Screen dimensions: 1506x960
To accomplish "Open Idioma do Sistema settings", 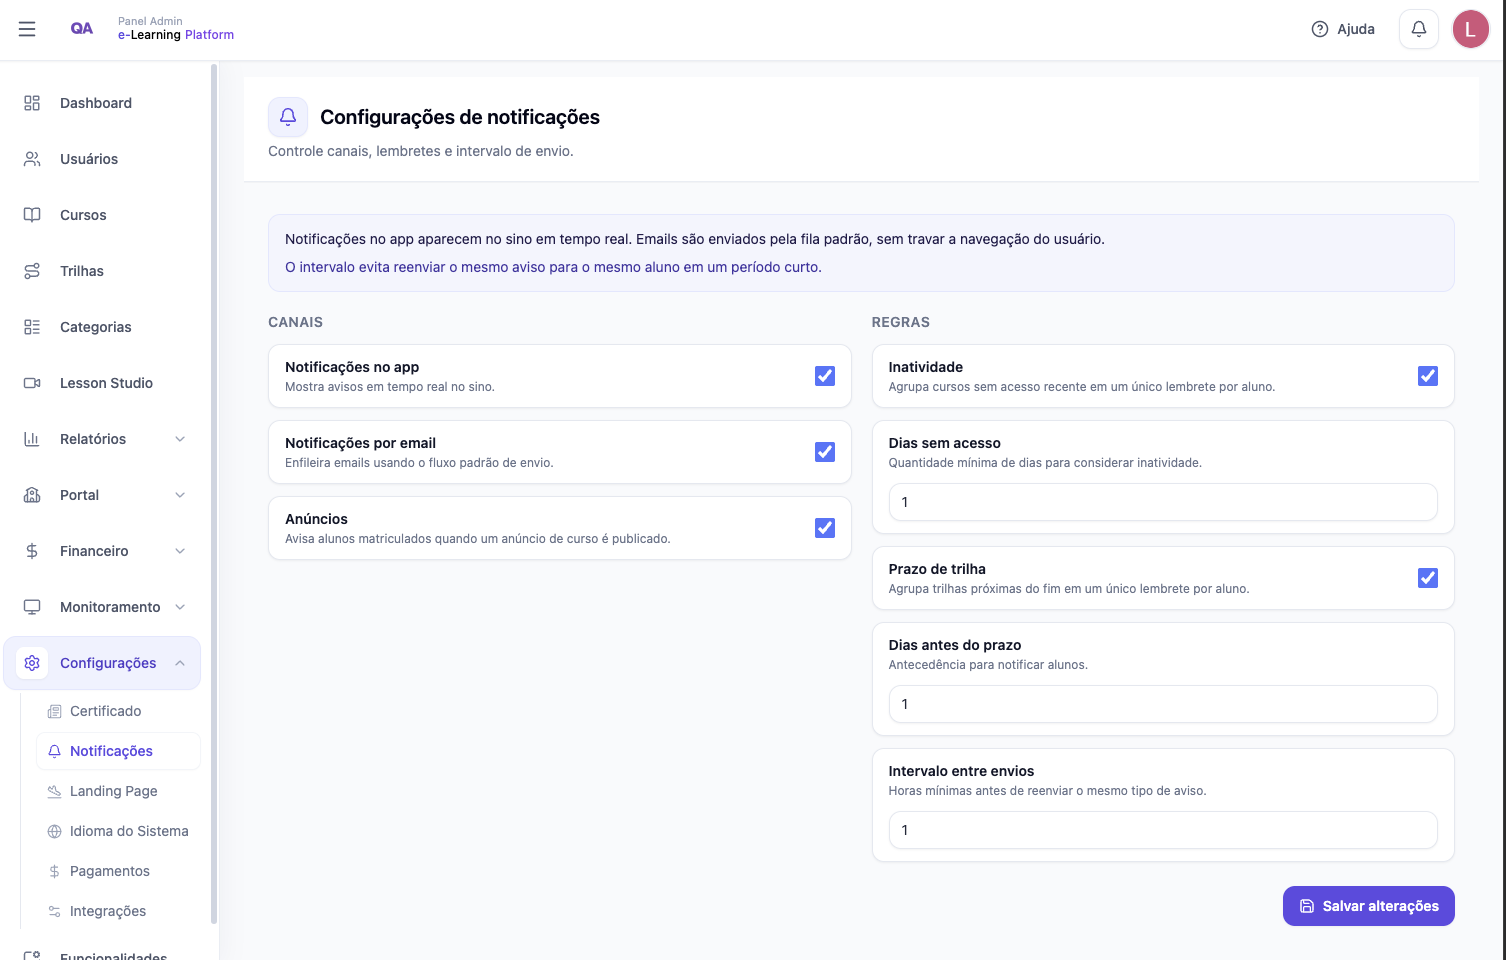I will coord(118,831).
